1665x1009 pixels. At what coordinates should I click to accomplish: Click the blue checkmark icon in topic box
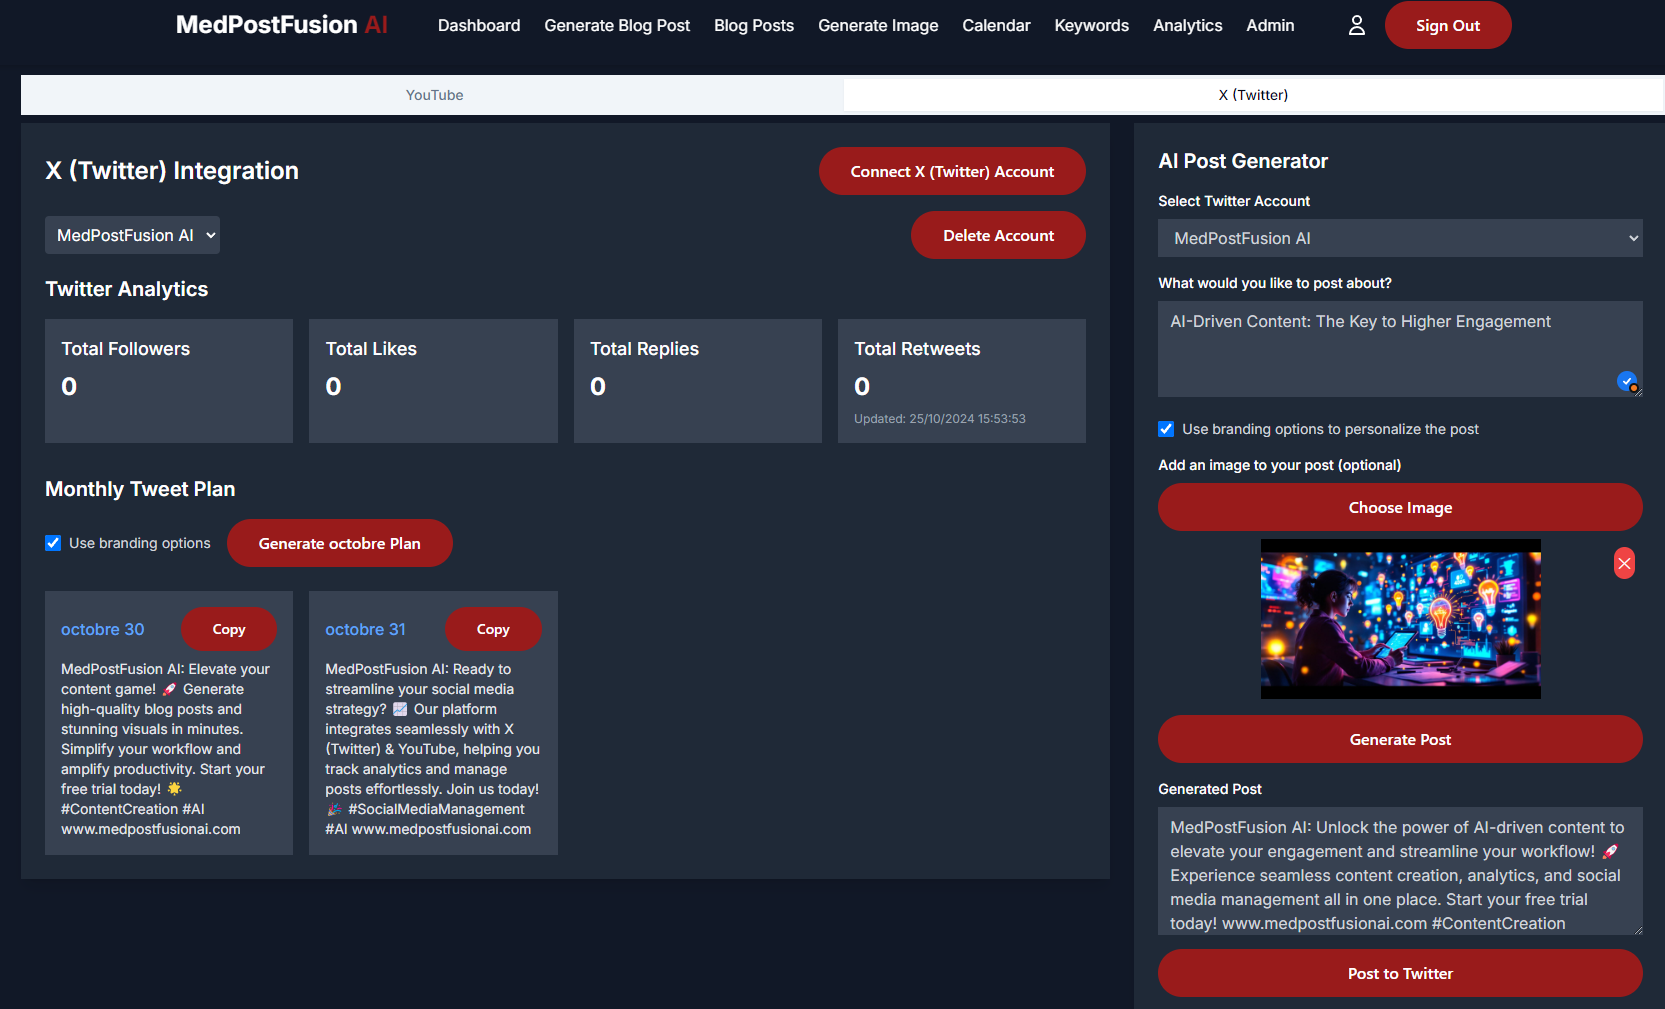pos(1627,381)
